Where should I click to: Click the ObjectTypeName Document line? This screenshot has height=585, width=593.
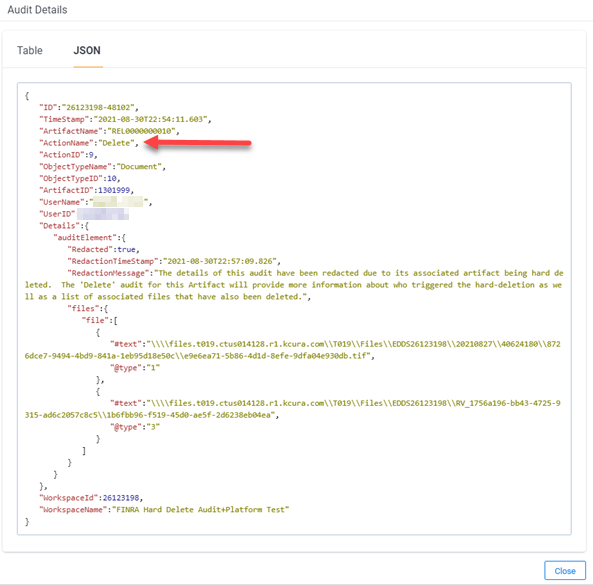click(x=102, y=167)
